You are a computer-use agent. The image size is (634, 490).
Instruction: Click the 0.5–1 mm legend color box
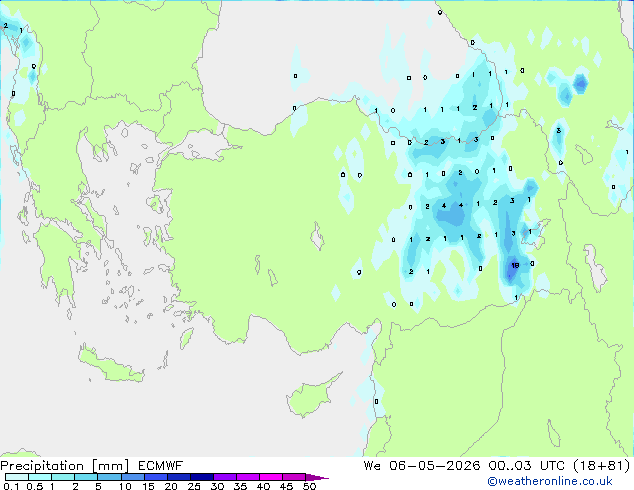click(x=40, y=477)
